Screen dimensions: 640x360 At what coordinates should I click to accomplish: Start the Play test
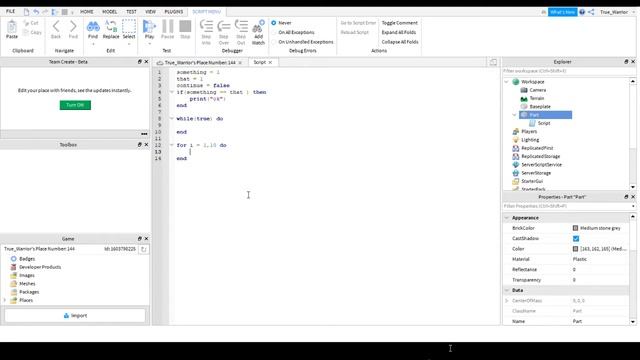tap(149, 27)
